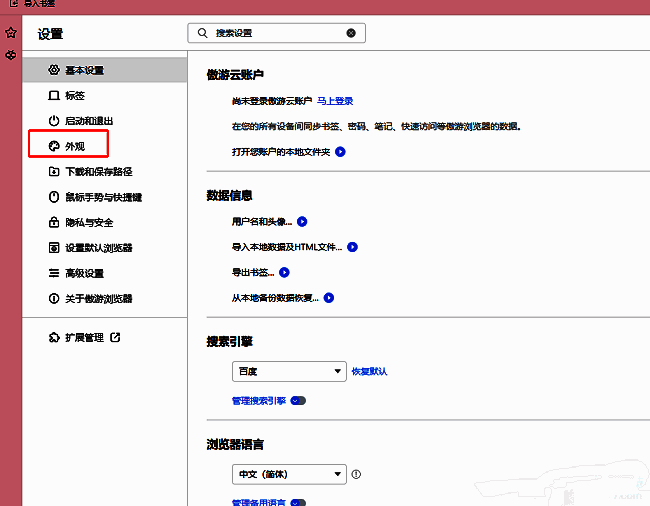Screen dimensions: 650x506
Task: Click the 傲游云账户 heading text
Action: [235, 75]
